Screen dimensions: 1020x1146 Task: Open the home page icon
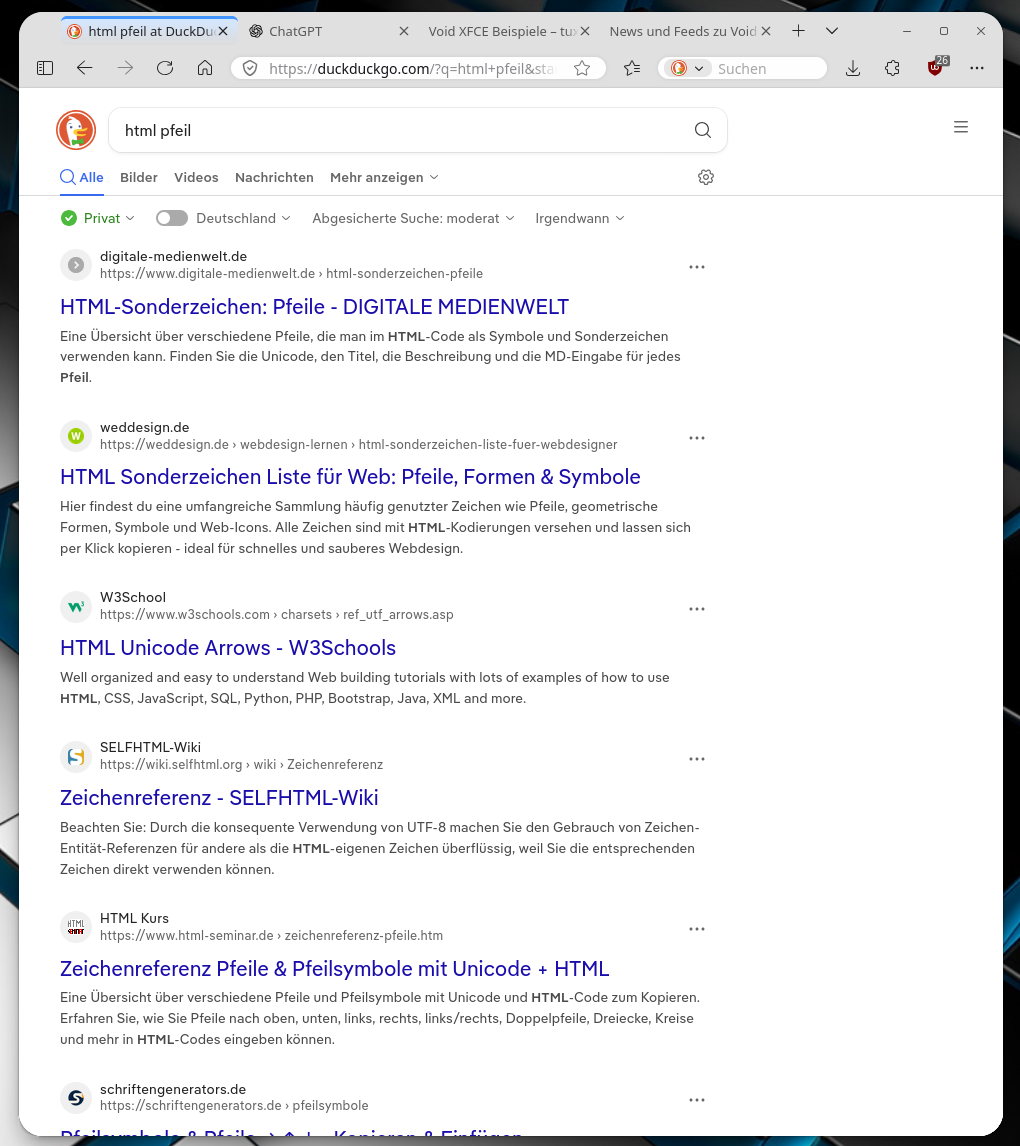tap(205, 68)
